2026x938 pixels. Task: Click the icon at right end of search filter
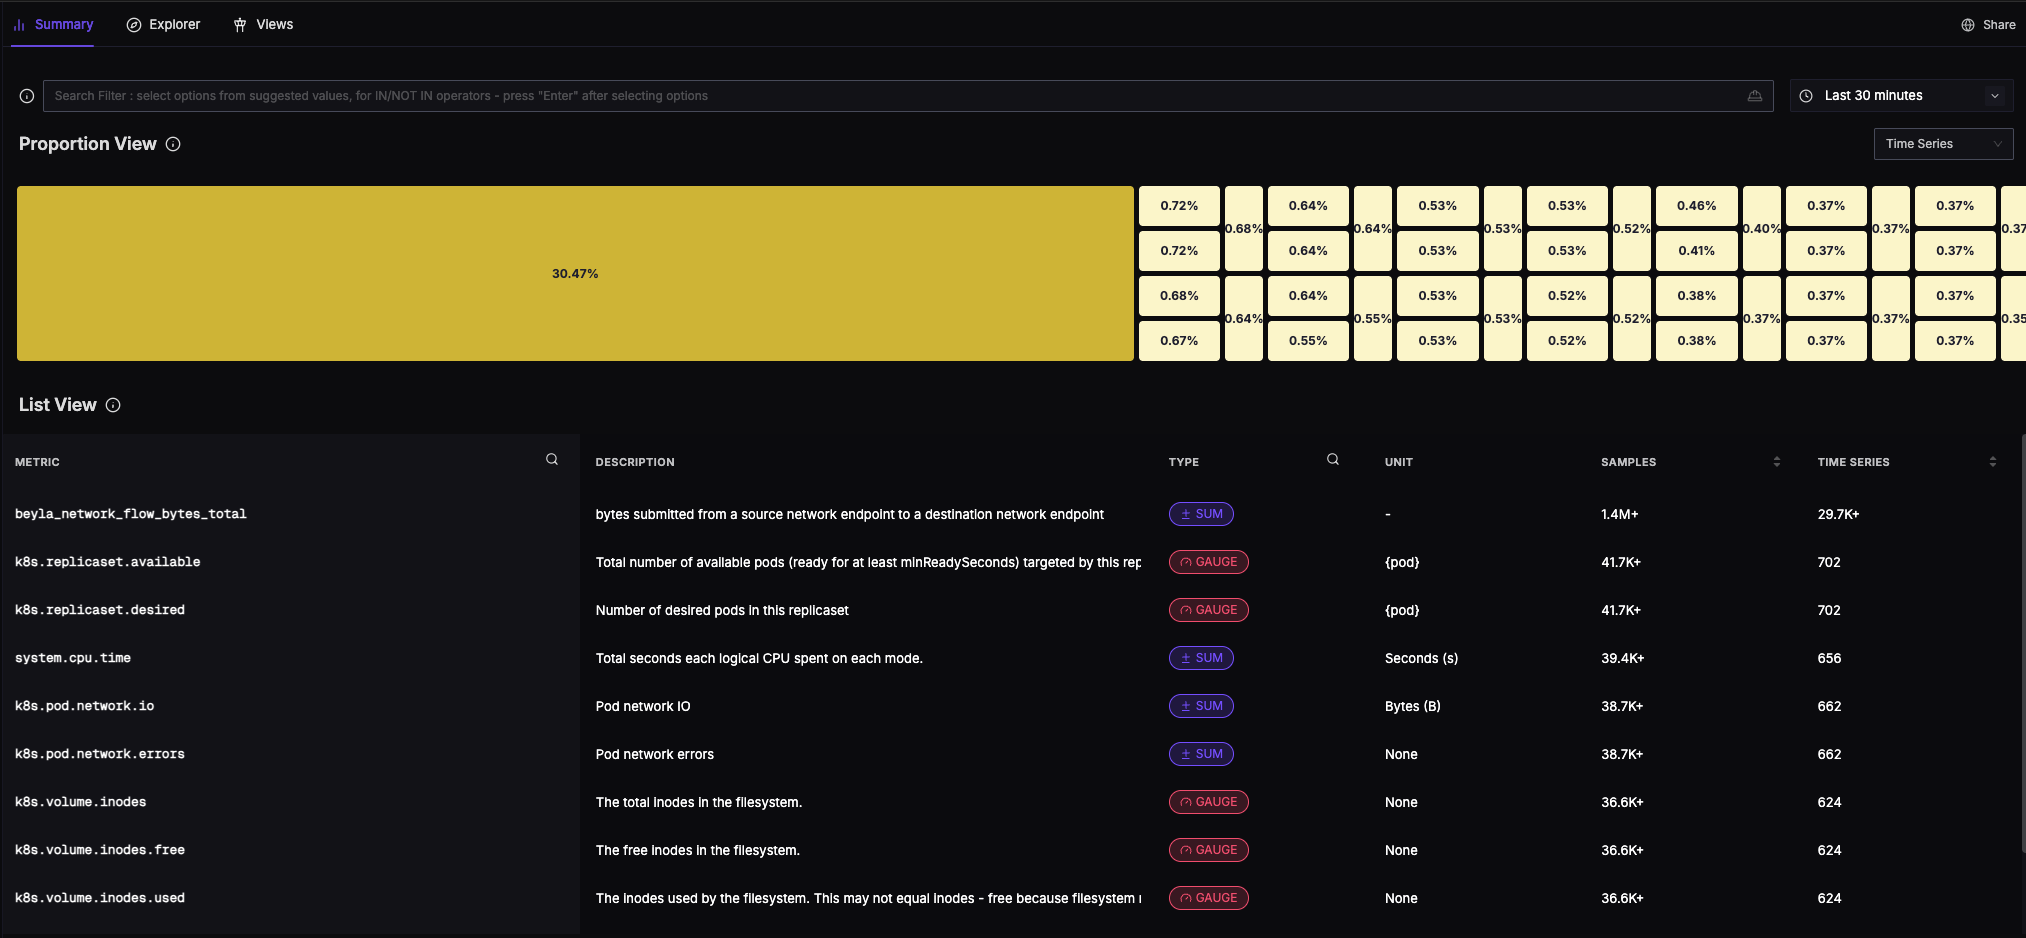1754,96
